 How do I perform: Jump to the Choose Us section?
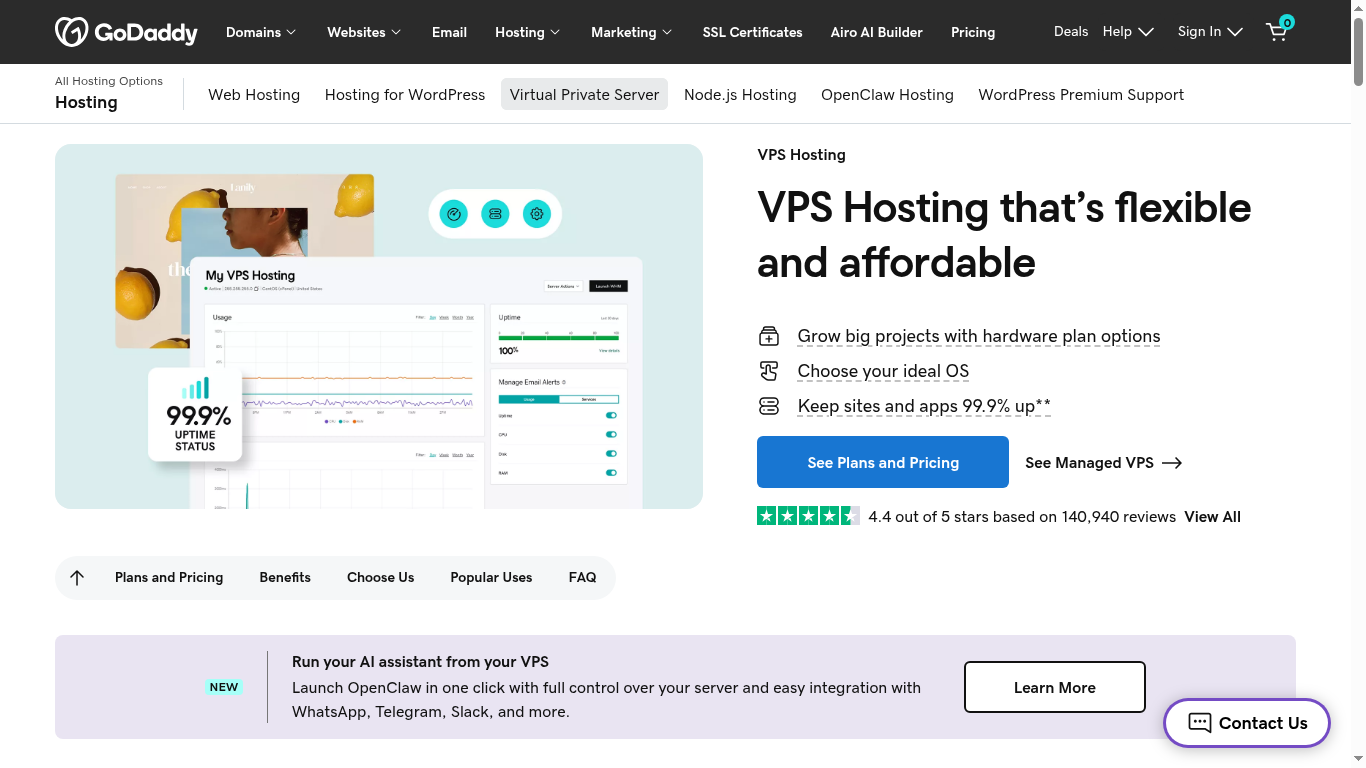[380, 577]
